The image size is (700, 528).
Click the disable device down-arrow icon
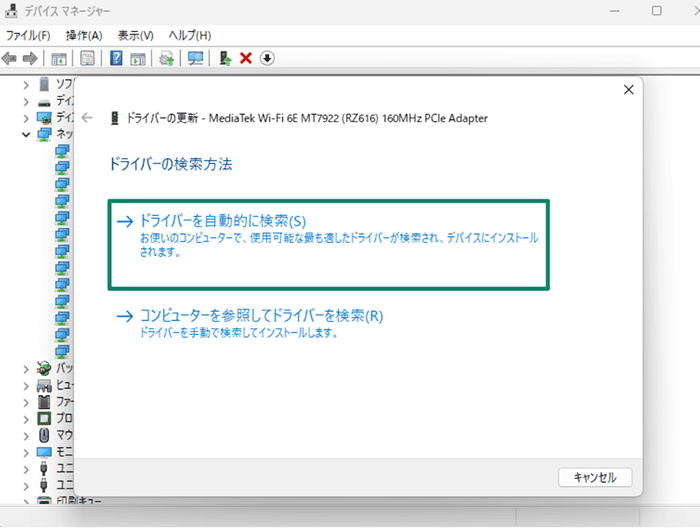point(267,58)
